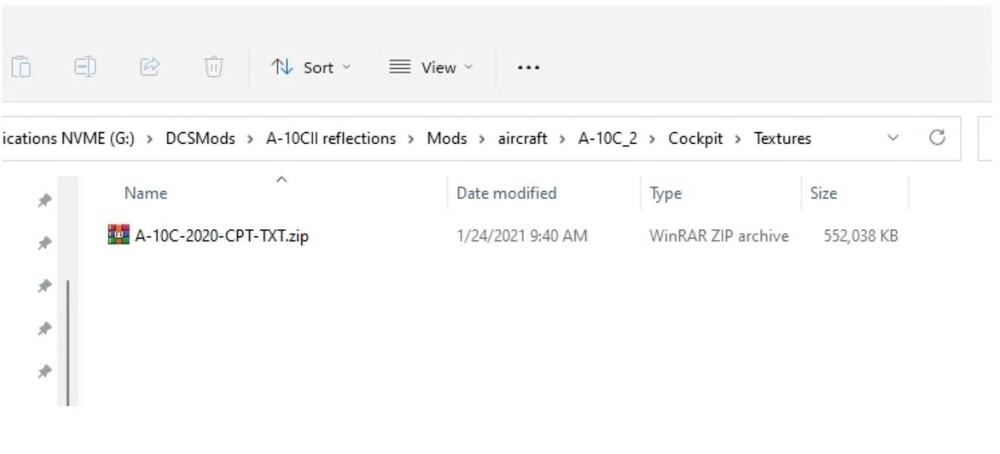The image size is (1000, 454).
Task: Select the A-10C-2020-CPT-TXT.zip file
Action: click(x=221, y=236)
